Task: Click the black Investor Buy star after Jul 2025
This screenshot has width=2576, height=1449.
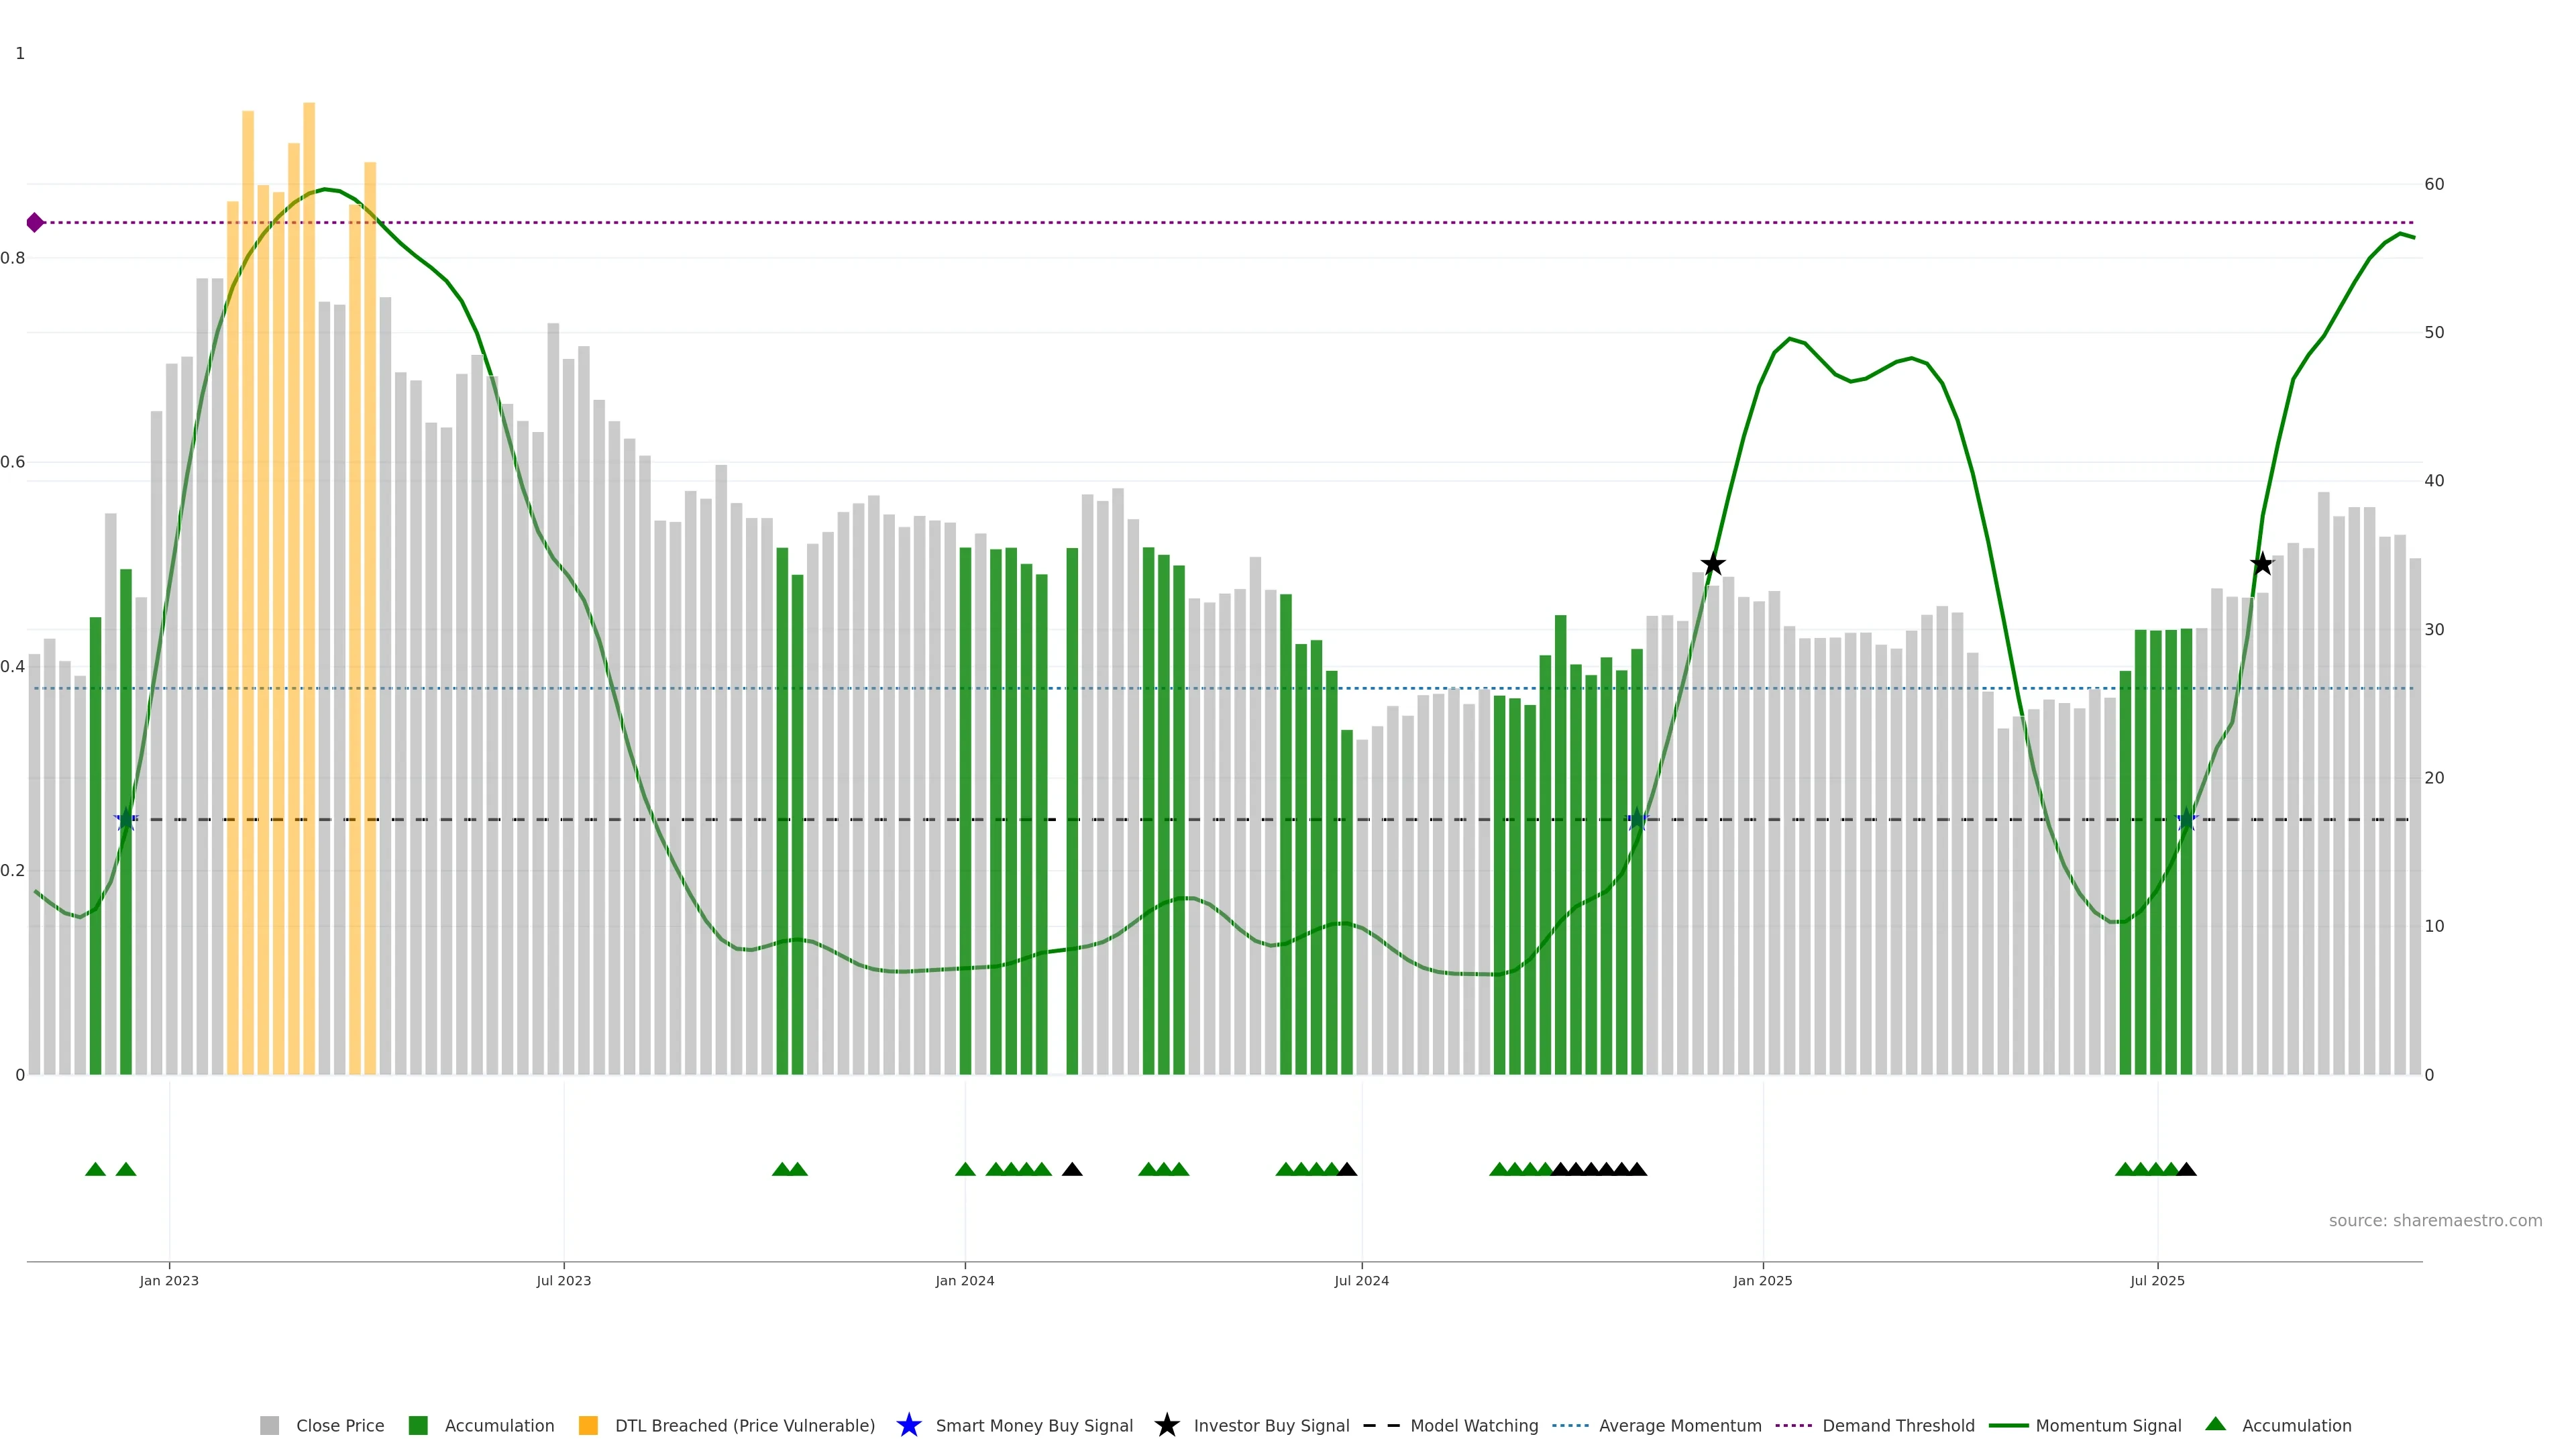Action: [2262, 564]
